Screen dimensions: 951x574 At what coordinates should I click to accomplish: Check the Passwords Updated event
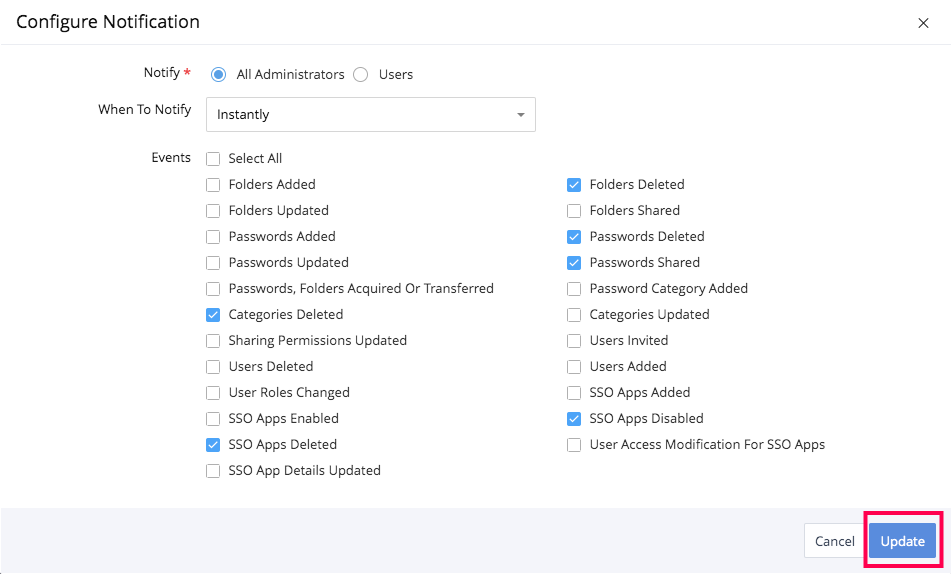pyautogui.click(x=213, y=262)
